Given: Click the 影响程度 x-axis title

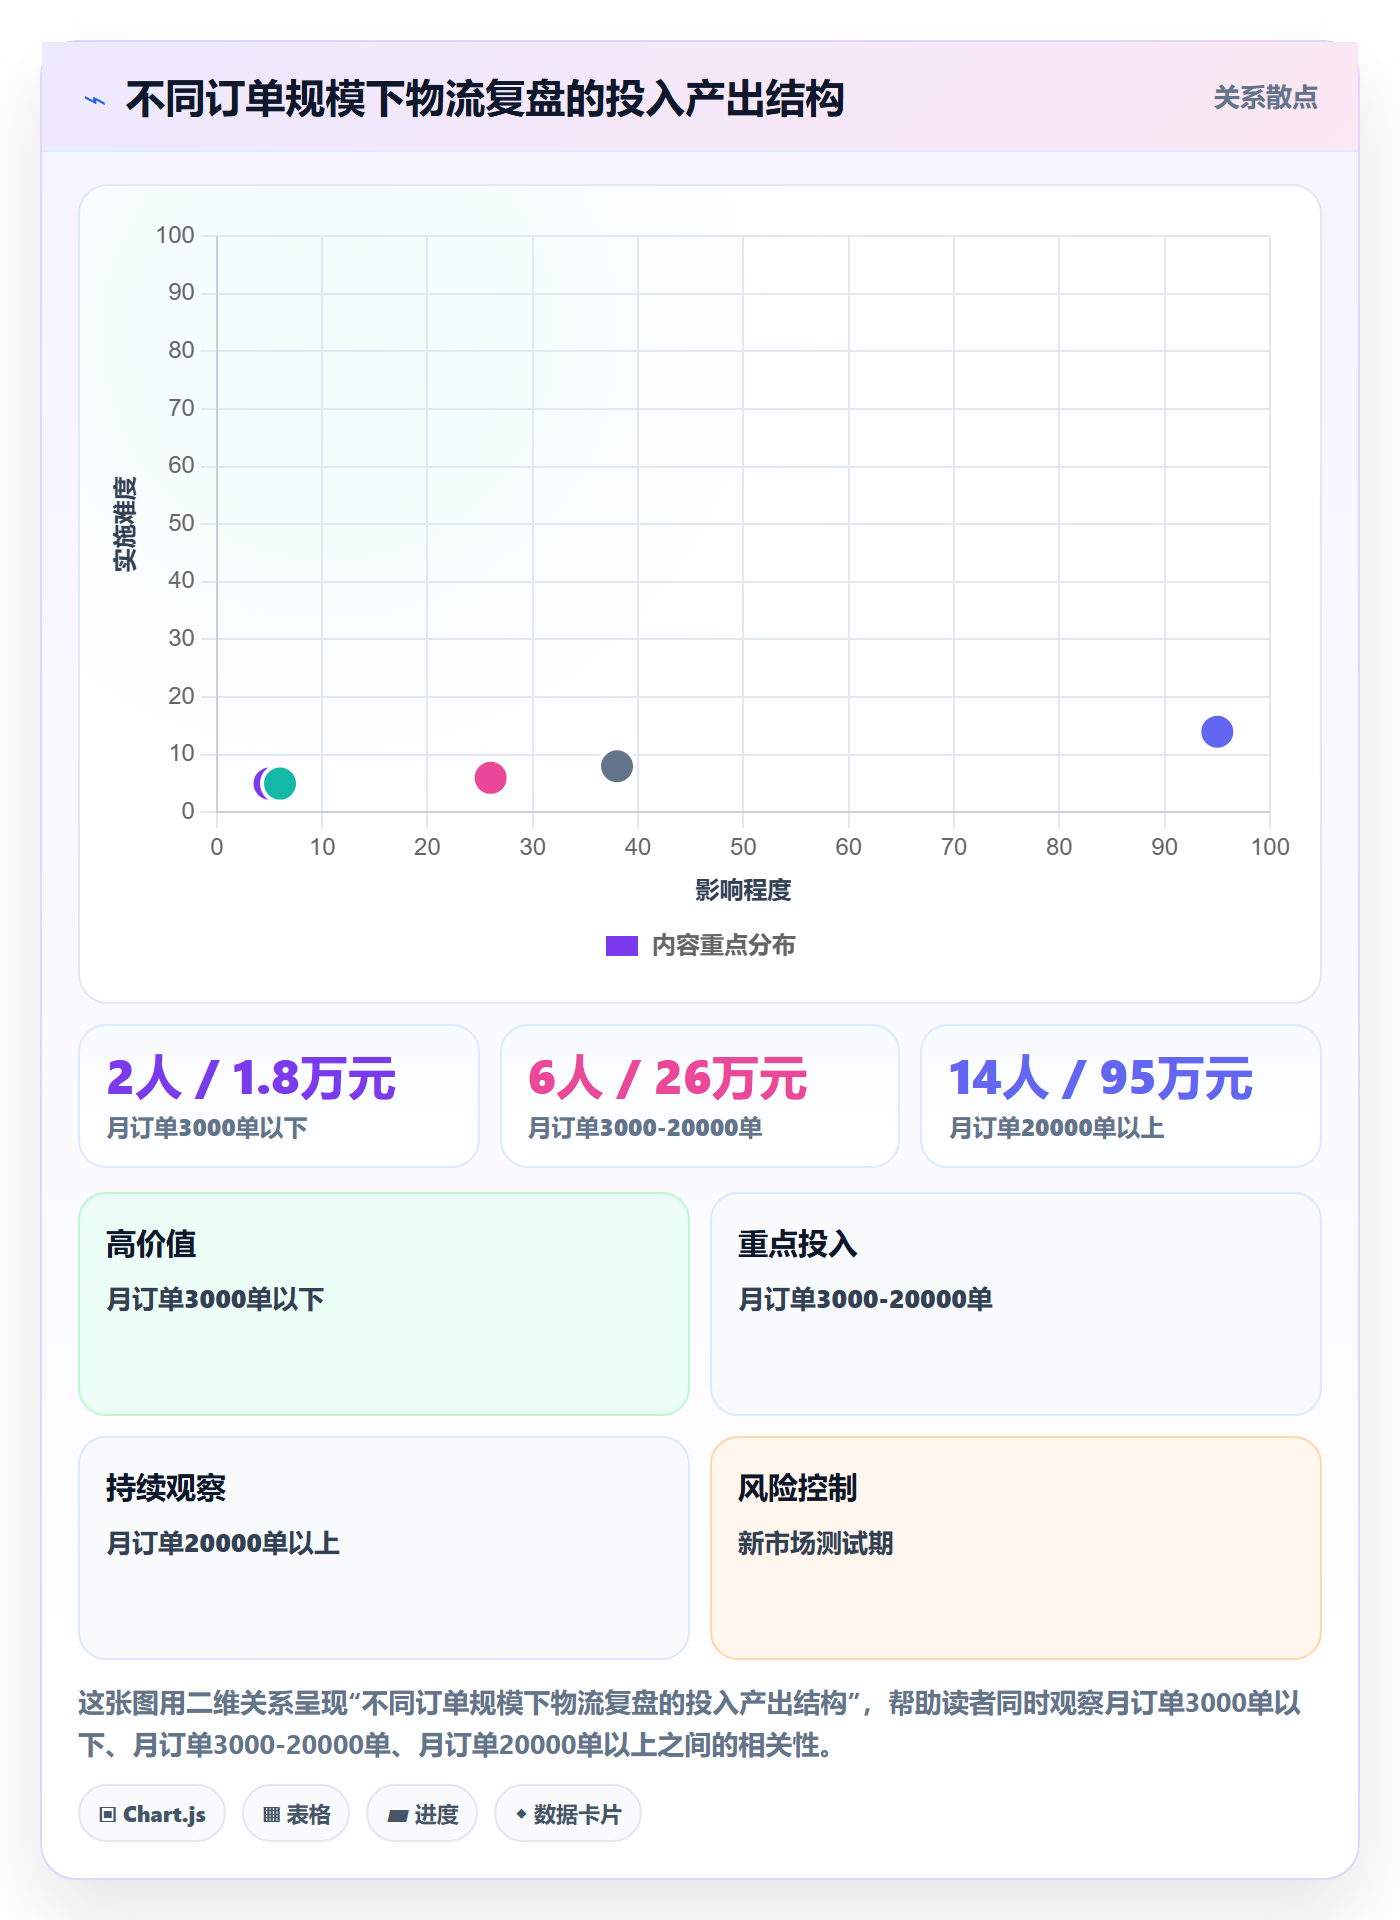Looking at the screenshot, I should [743, 890].
